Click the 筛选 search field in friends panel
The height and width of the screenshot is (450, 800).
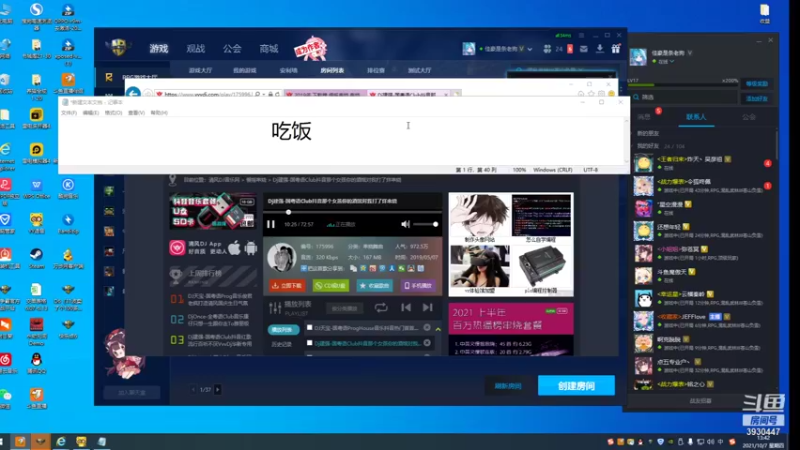coord(686,97)
